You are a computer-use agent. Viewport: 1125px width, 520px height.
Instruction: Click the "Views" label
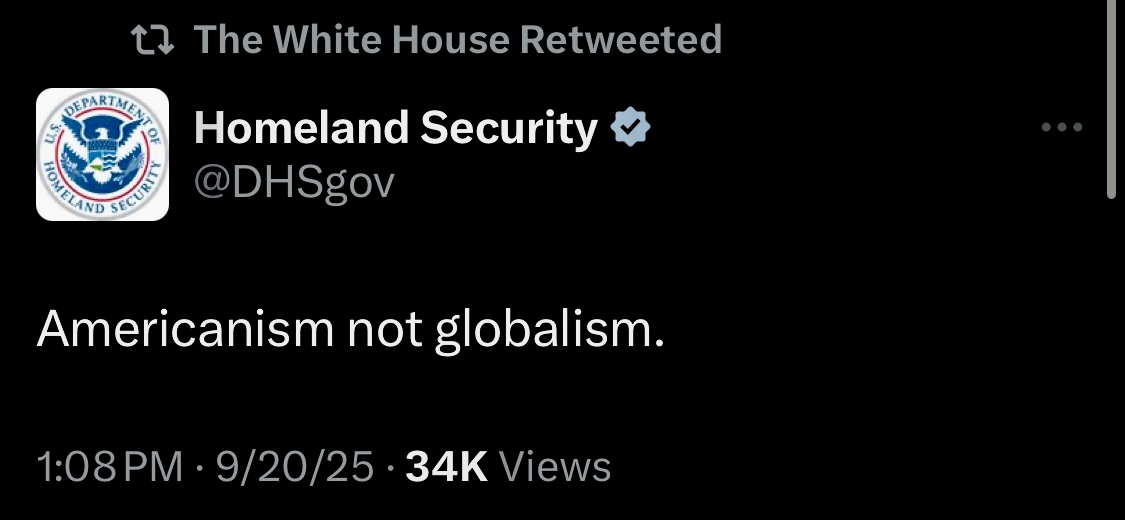(x=555, y=467)
